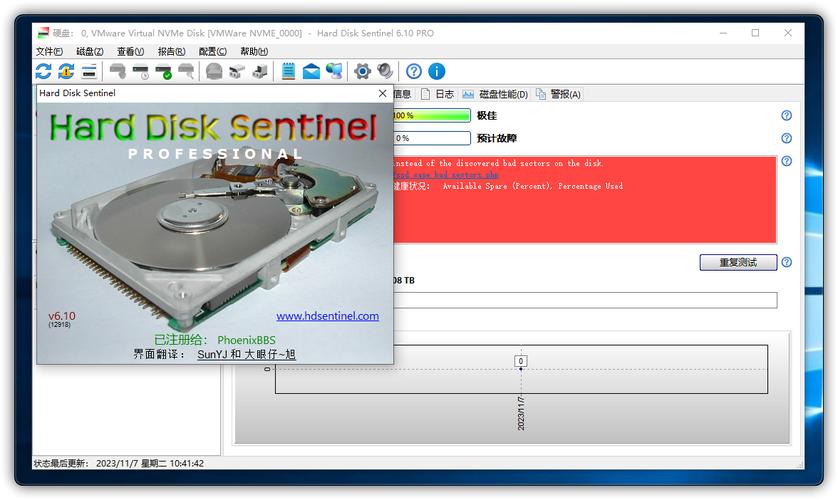Image resolution: width=838 pixels, height=500 pixels.
Task: Click the speaker sound toolbar icon
Action: pos(385,71)
